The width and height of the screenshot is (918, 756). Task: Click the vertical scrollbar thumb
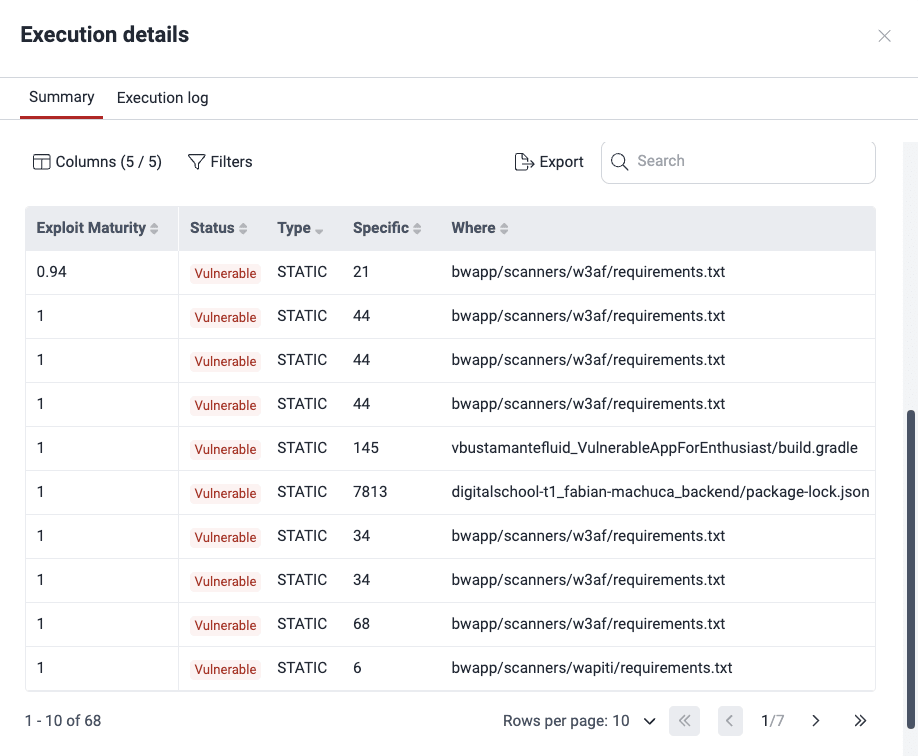pyautogui.click(x=910, y=569)
